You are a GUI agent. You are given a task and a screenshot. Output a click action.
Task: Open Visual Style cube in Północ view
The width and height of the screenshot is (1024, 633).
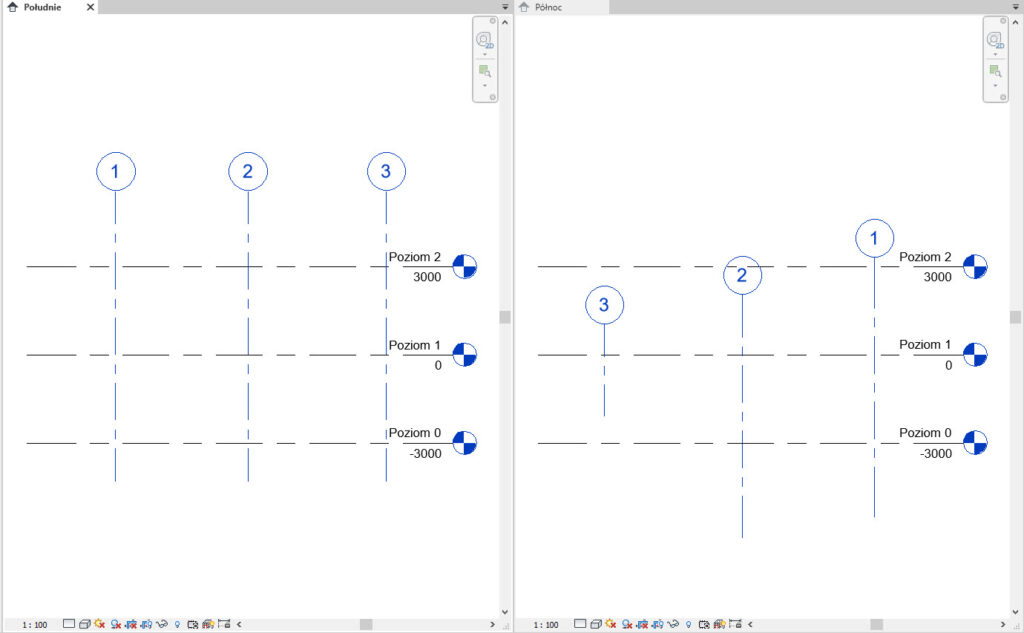click(x=595, y=624)
